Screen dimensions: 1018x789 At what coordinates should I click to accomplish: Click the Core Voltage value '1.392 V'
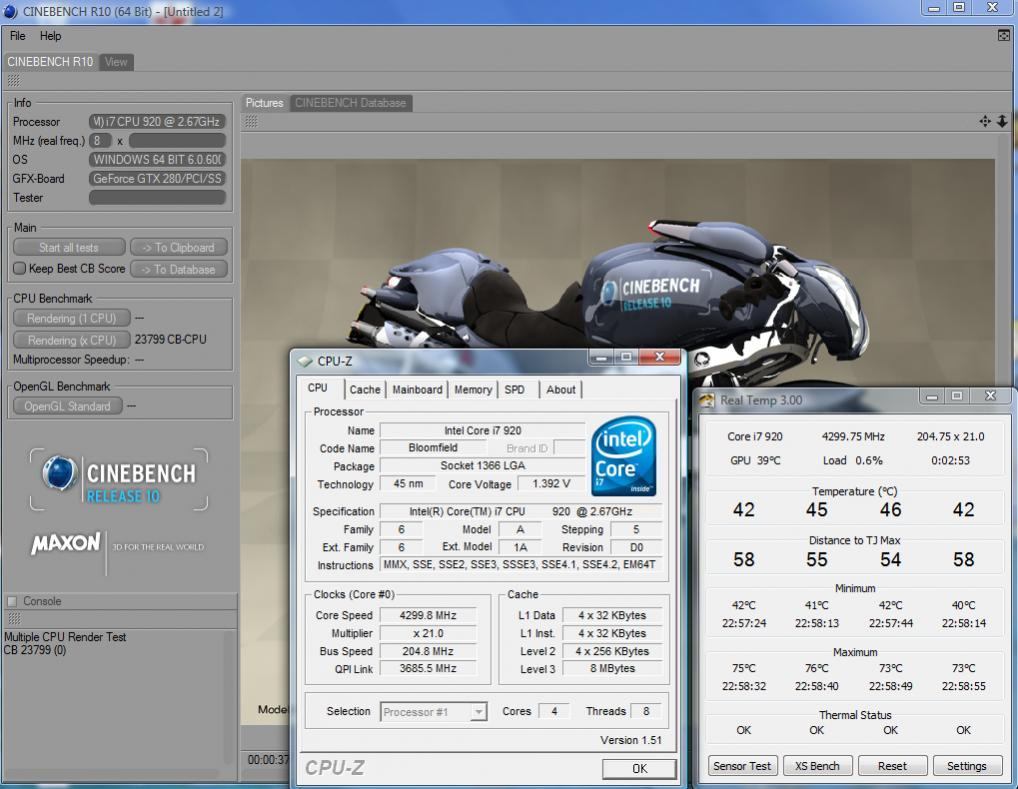(x=551, y=484)
